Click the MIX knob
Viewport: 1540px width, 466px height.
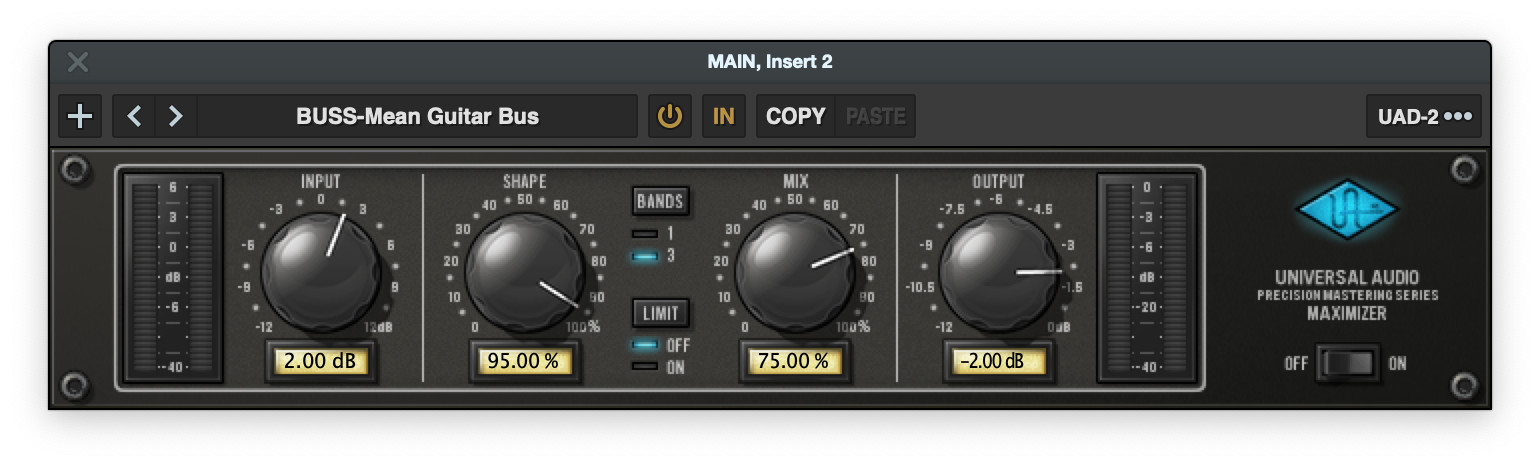[x=795, y=270]
